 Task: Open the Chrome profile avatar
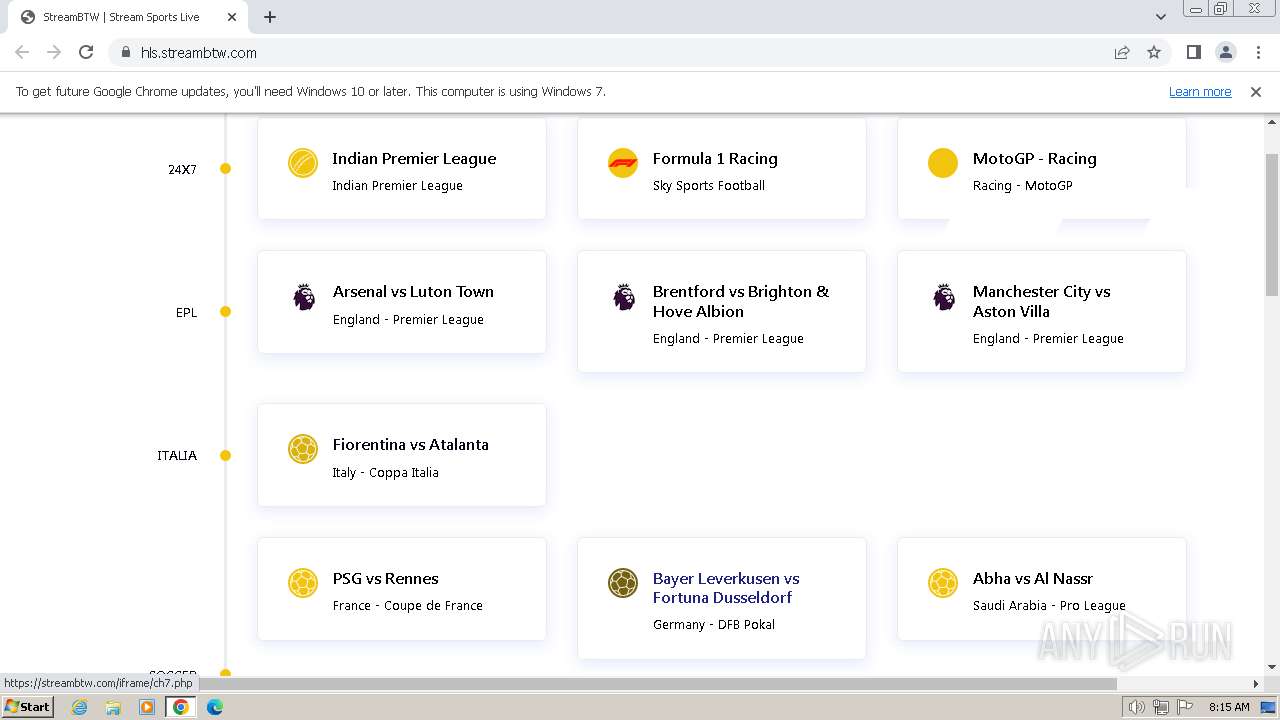click(1226, 52)
